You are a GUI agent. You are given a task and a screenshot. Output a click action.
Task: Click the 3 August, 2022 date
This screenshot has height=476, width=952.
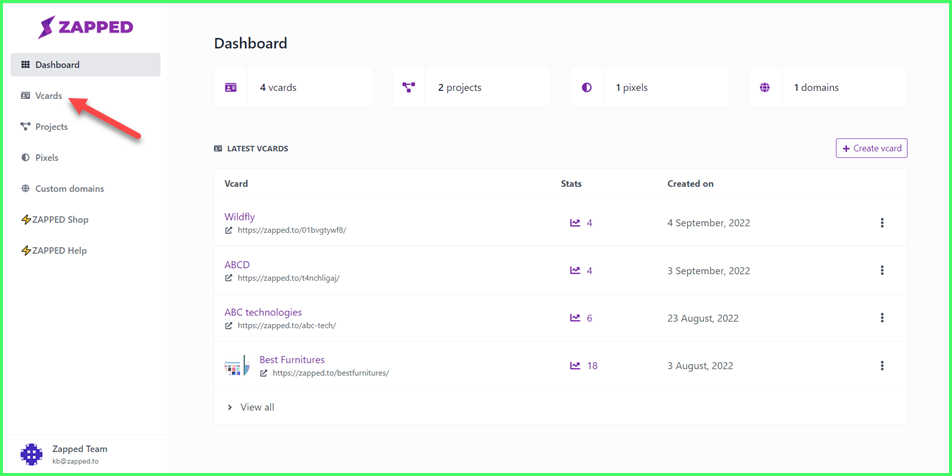pyautogui.click(x=700, y=366)
